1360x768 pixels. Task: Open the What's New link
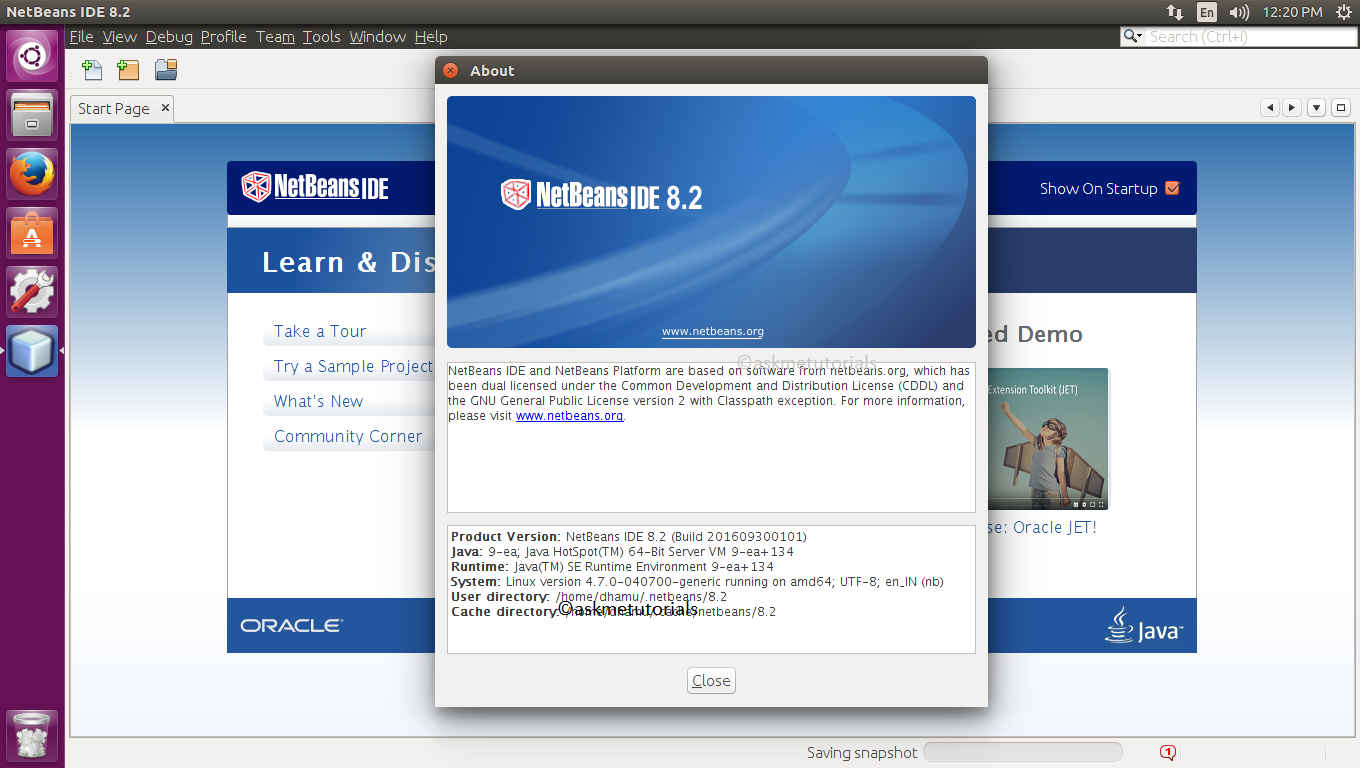(319, 401)
